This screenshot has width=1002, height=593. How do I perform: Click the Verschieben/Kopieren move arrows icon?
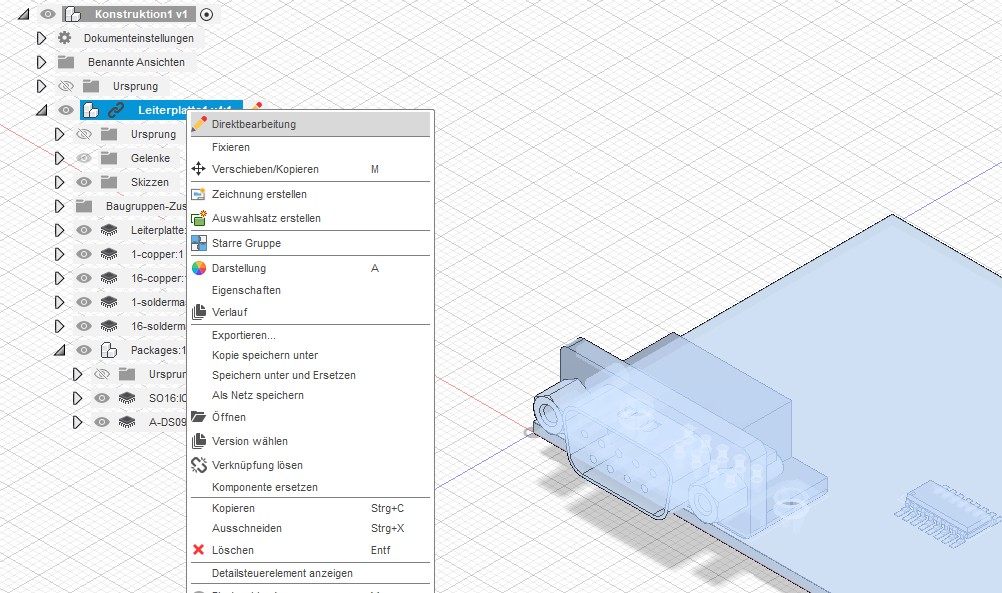coord(199,169)
